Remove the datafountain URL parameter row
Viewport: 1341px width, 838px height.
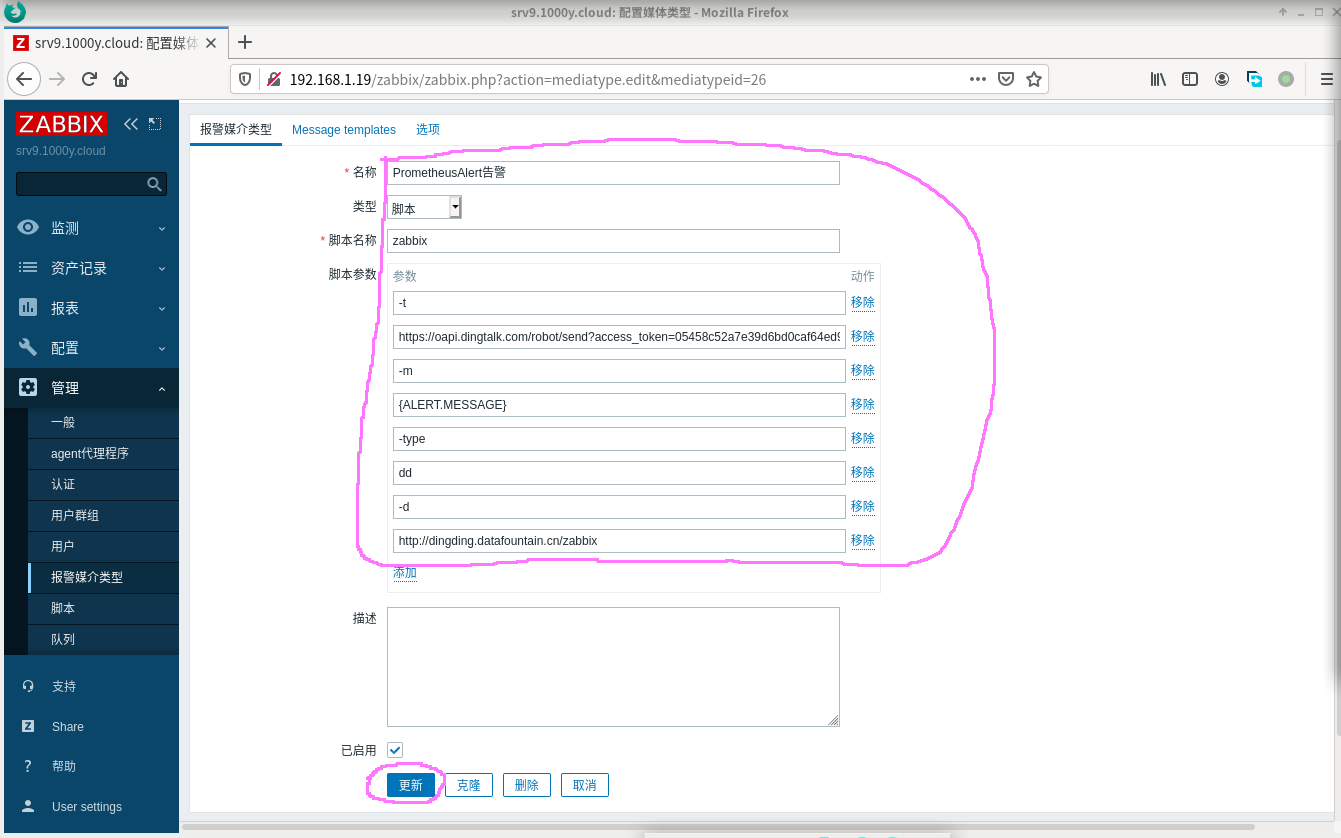pyautogui.click(x=863, y=540)
